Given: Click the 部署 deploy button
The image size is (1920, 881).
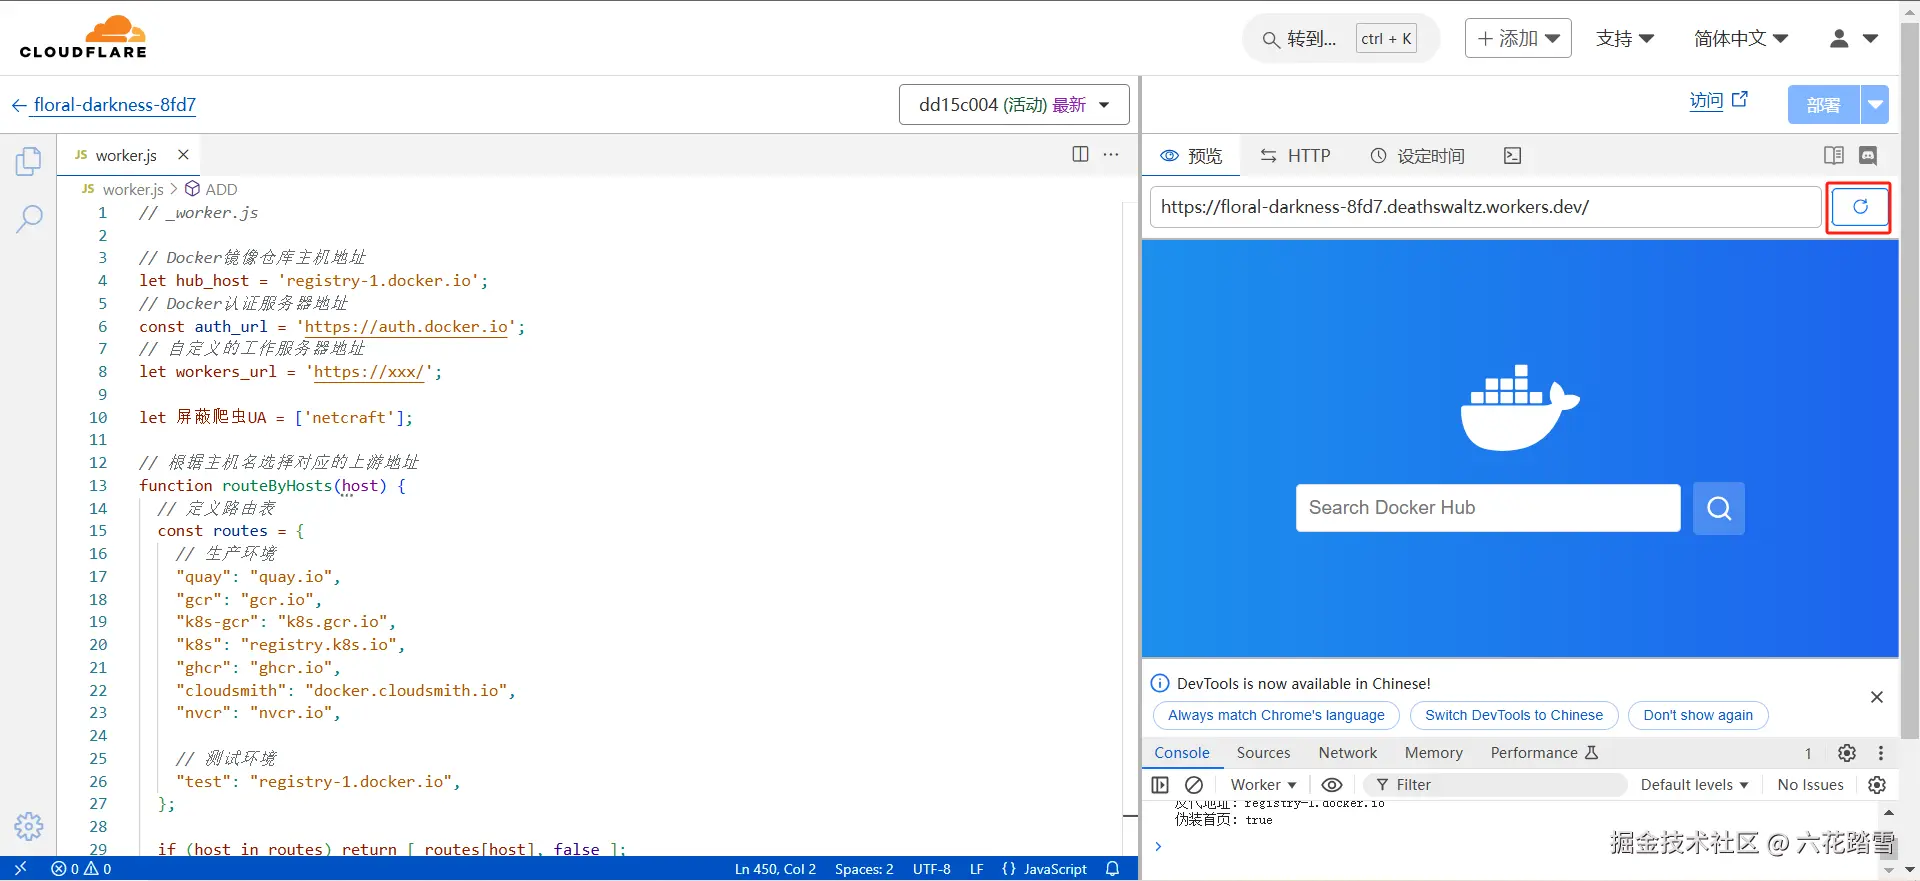Looking at the screenshot, I should pyautogui.click(x=1823, y=104).
